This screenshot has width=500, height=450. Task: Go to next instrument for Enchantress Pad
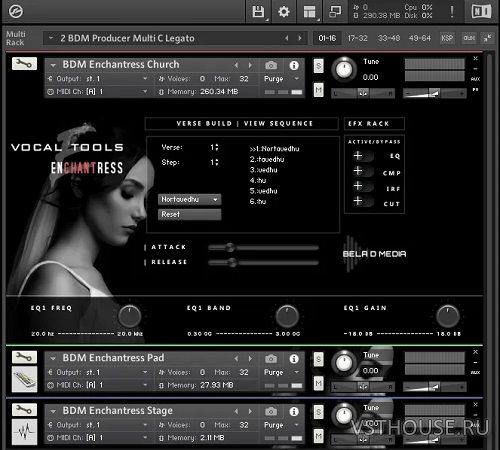click(x=250, y=358)
